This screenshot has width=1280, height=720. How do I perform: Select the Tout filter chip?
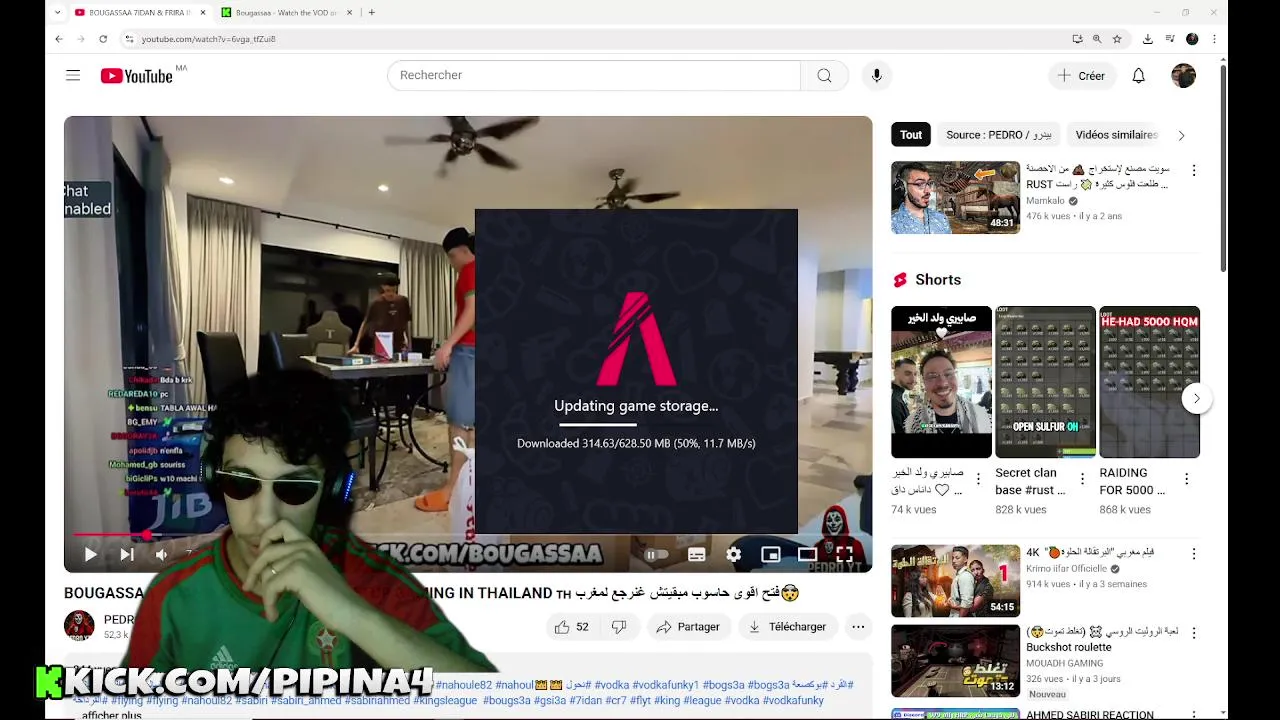[911, 135]
